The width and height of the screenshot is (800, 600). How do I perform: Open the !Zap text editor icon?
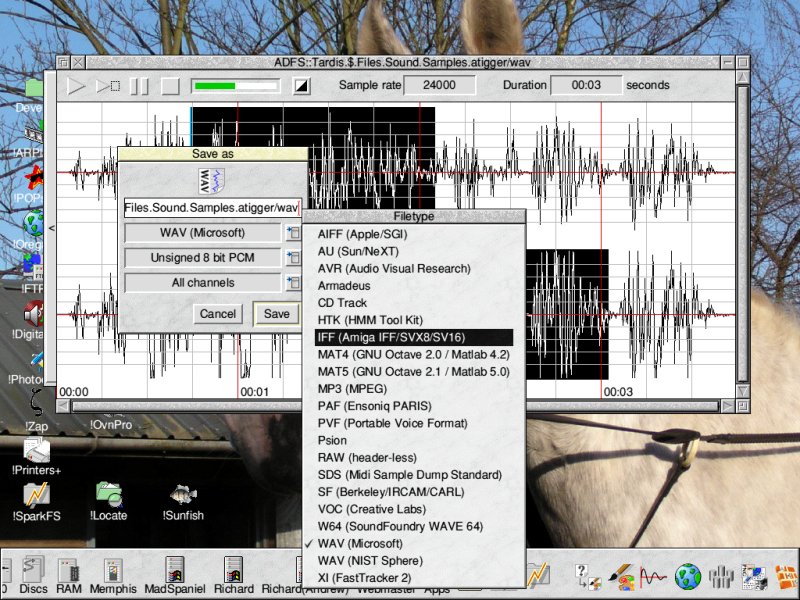click(36, 411)
